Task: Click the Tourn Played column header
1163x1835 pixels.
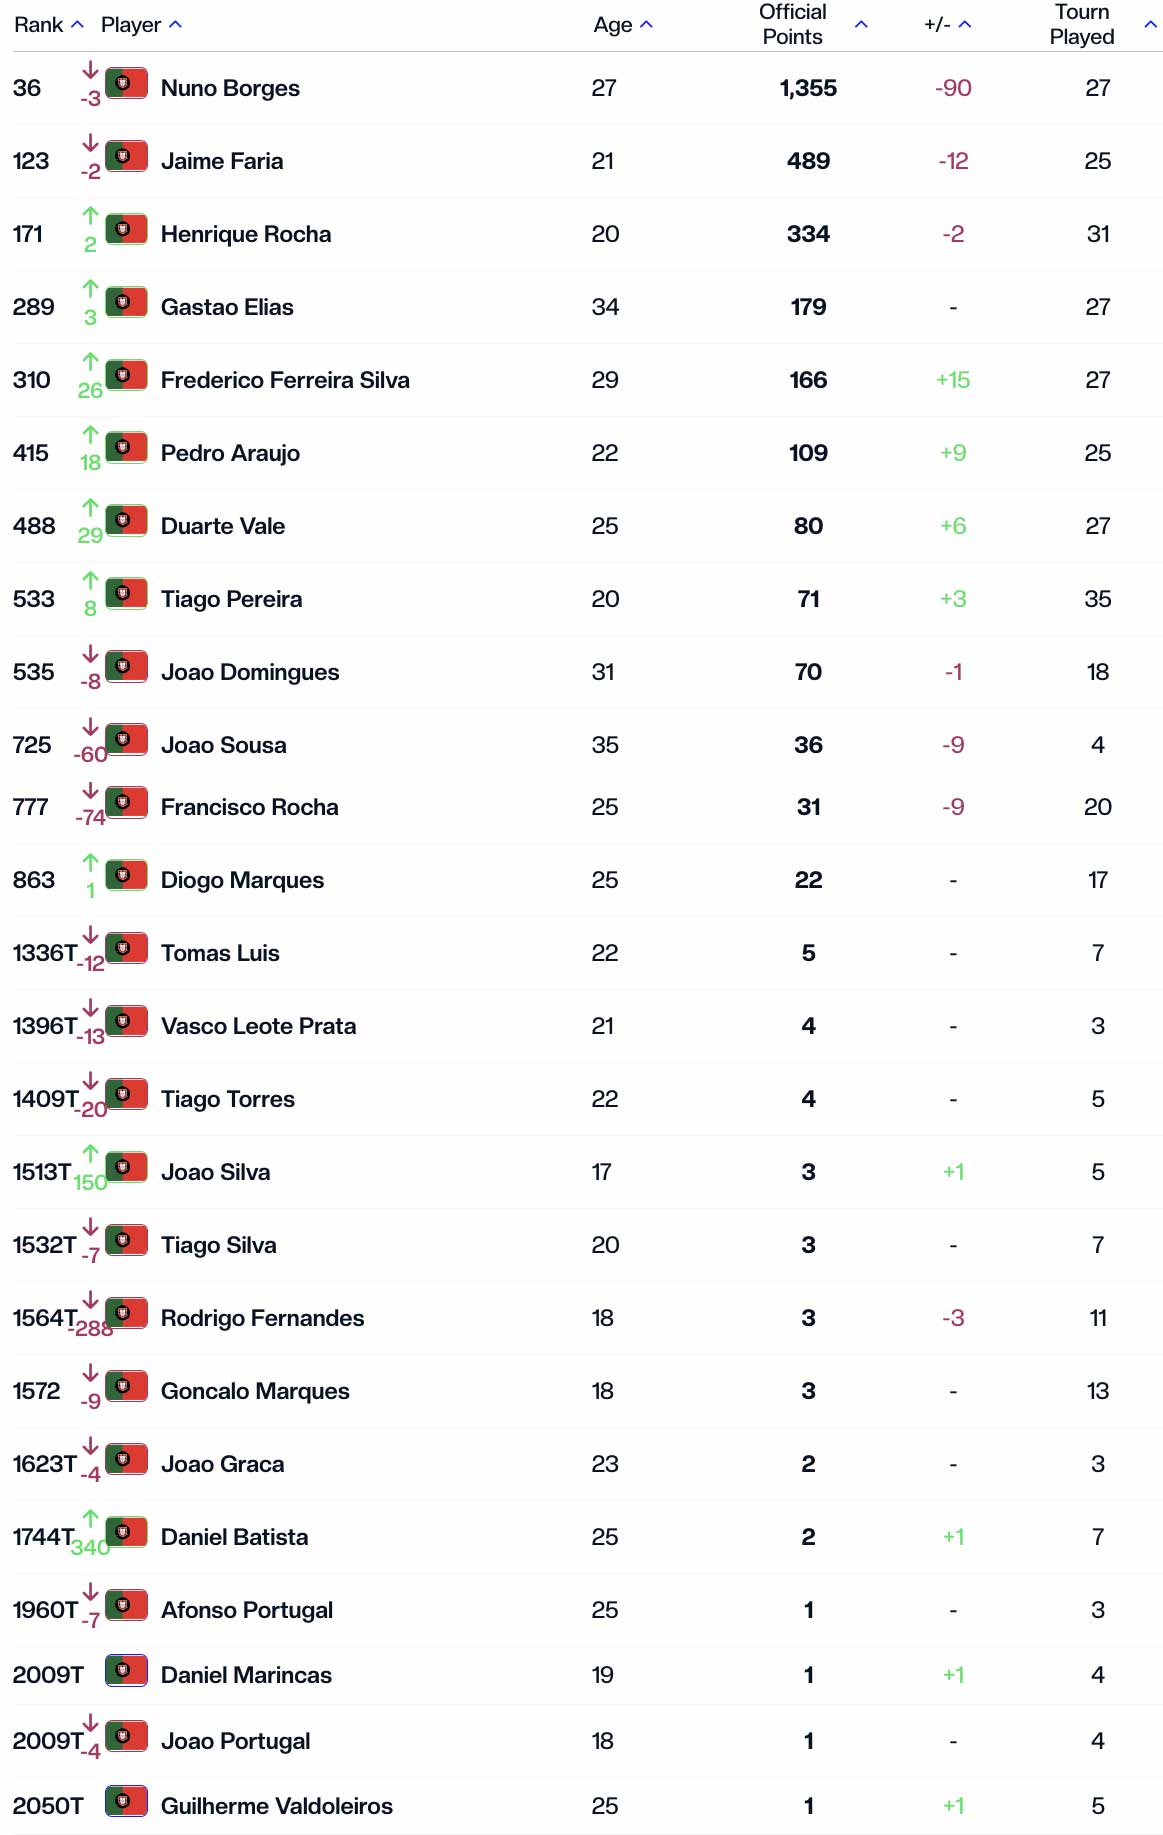Action: [x=1082, y=25]
